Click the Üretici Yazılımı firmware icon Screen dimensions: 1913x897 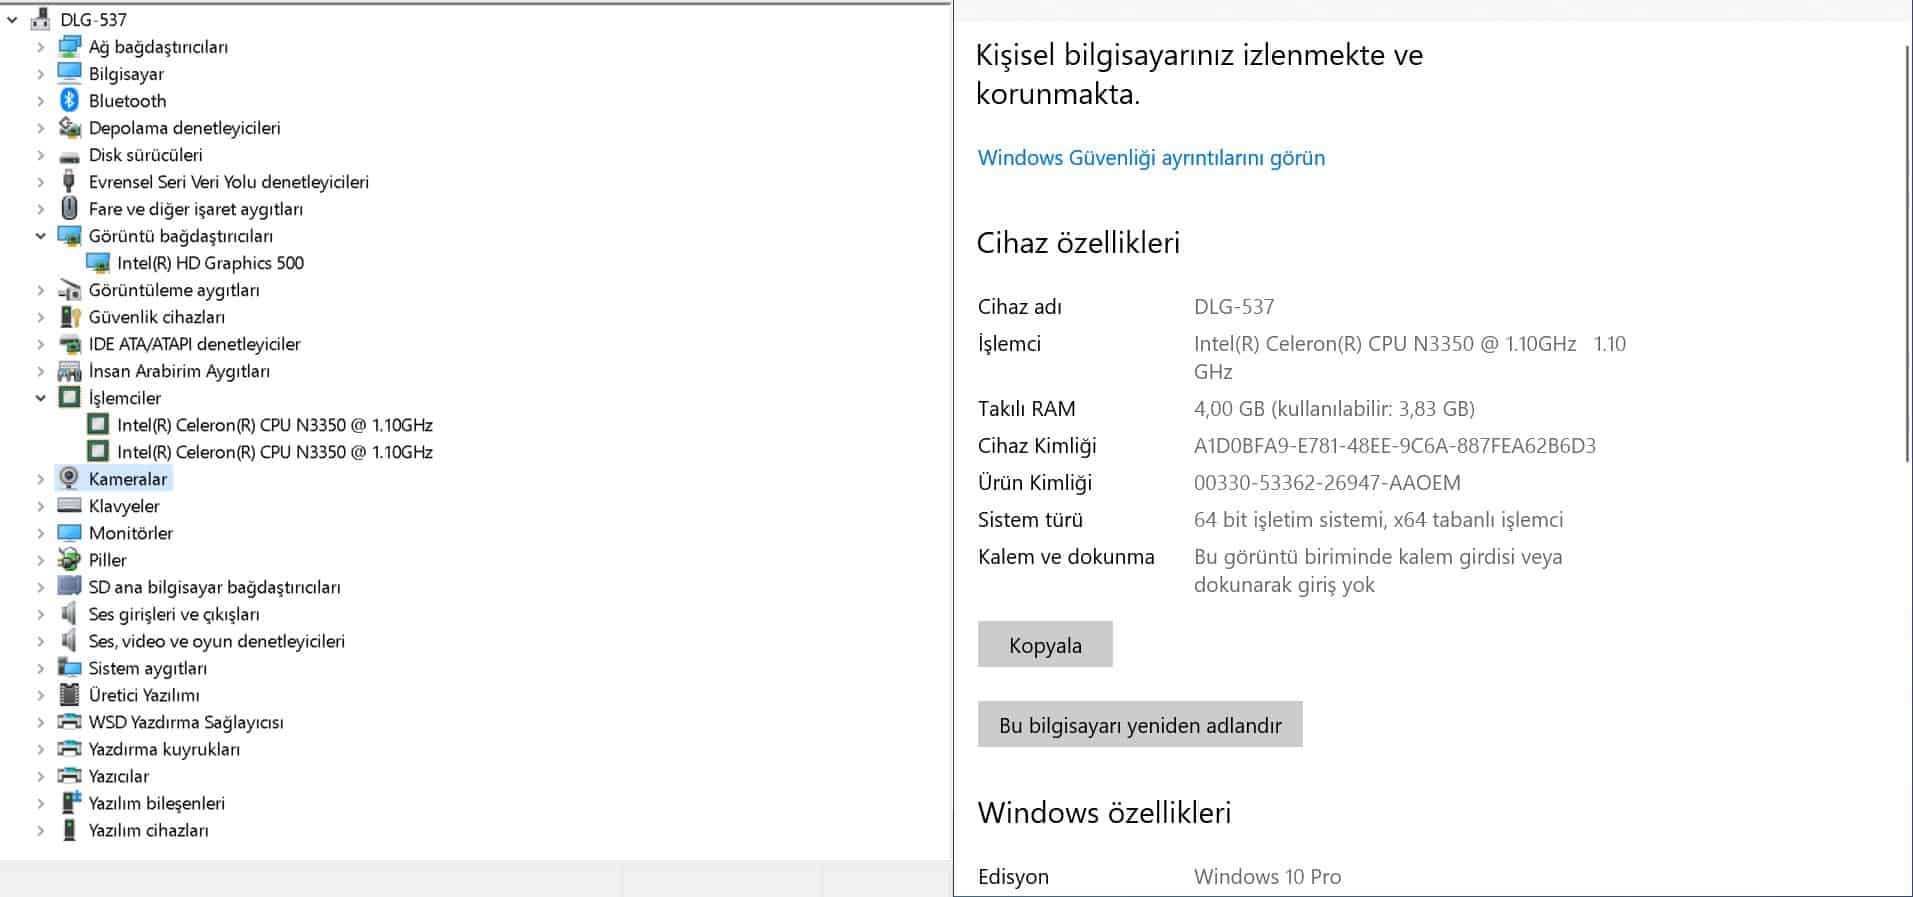69,694
